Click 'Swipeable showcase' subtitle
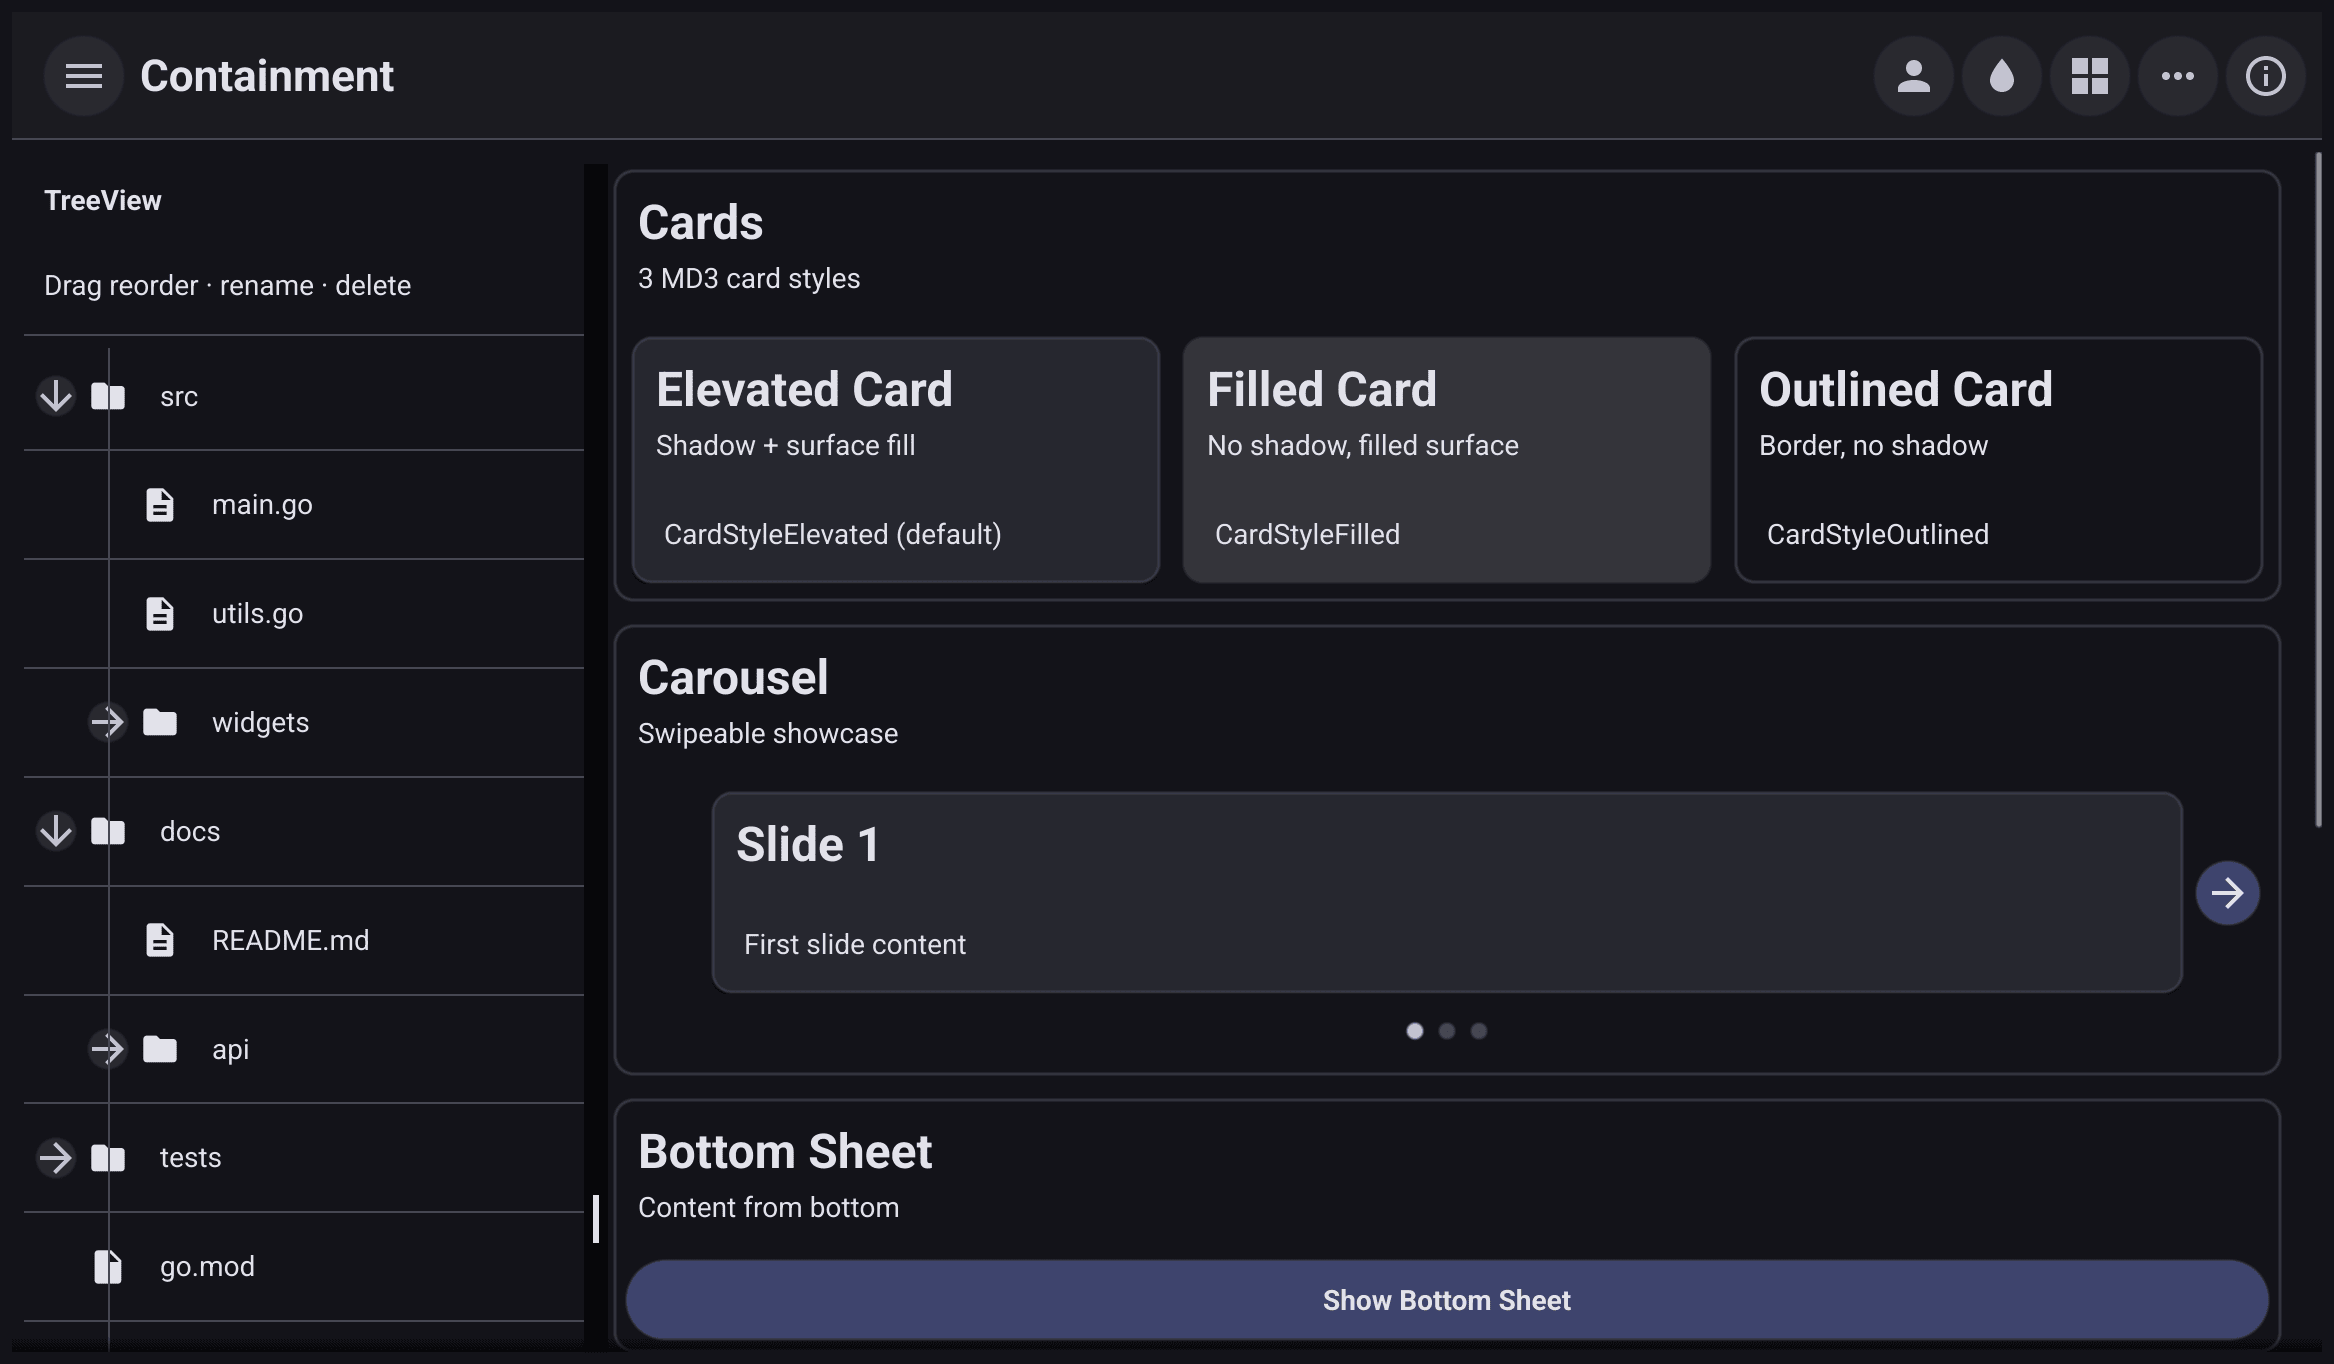Image resolution: width=2334 pixels, height=1364 pixels. click(x=768, y=733)
